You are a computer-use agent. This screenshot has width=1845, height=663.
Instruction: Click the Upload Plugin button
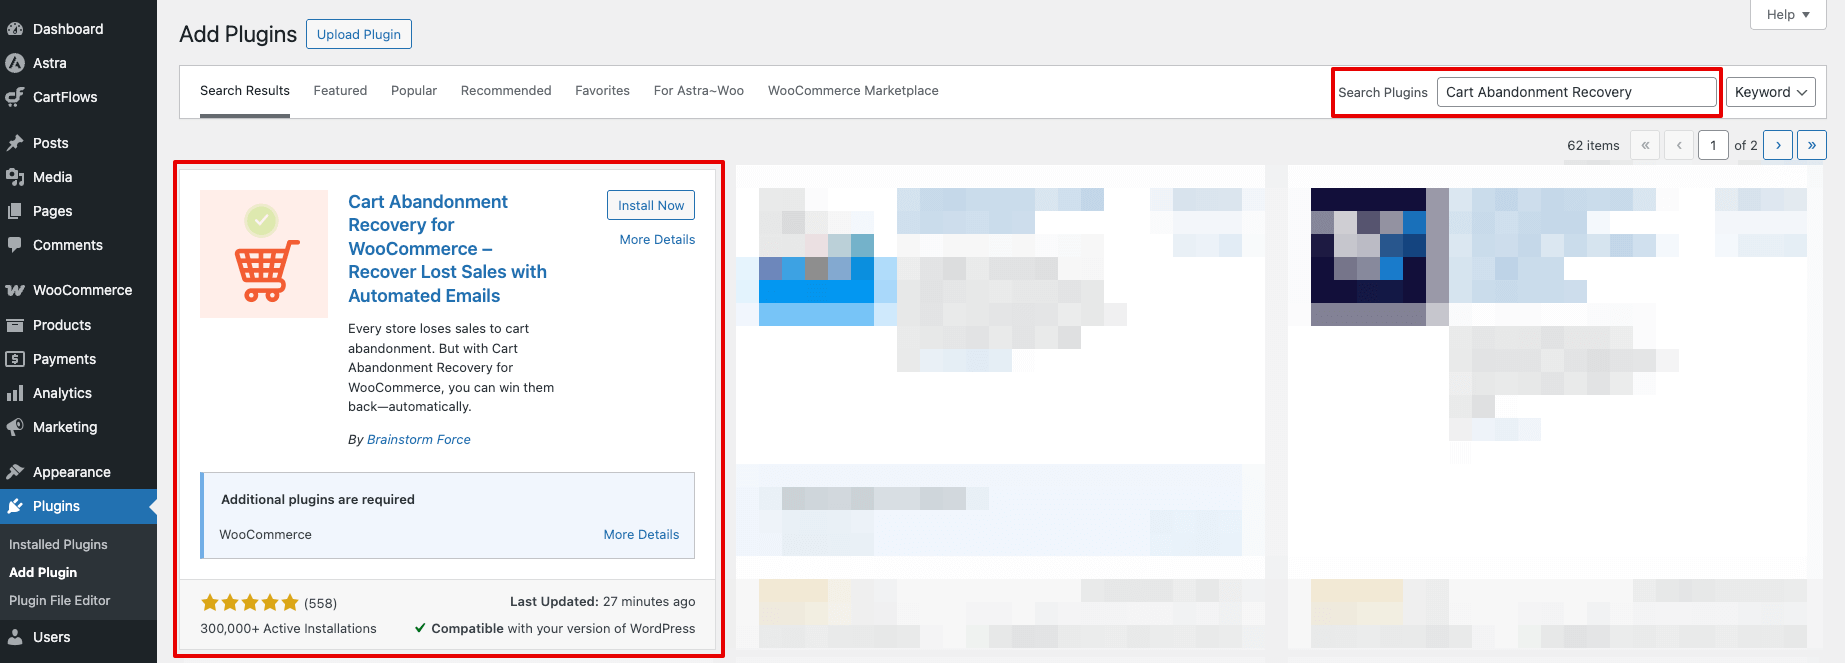(359, 34)
